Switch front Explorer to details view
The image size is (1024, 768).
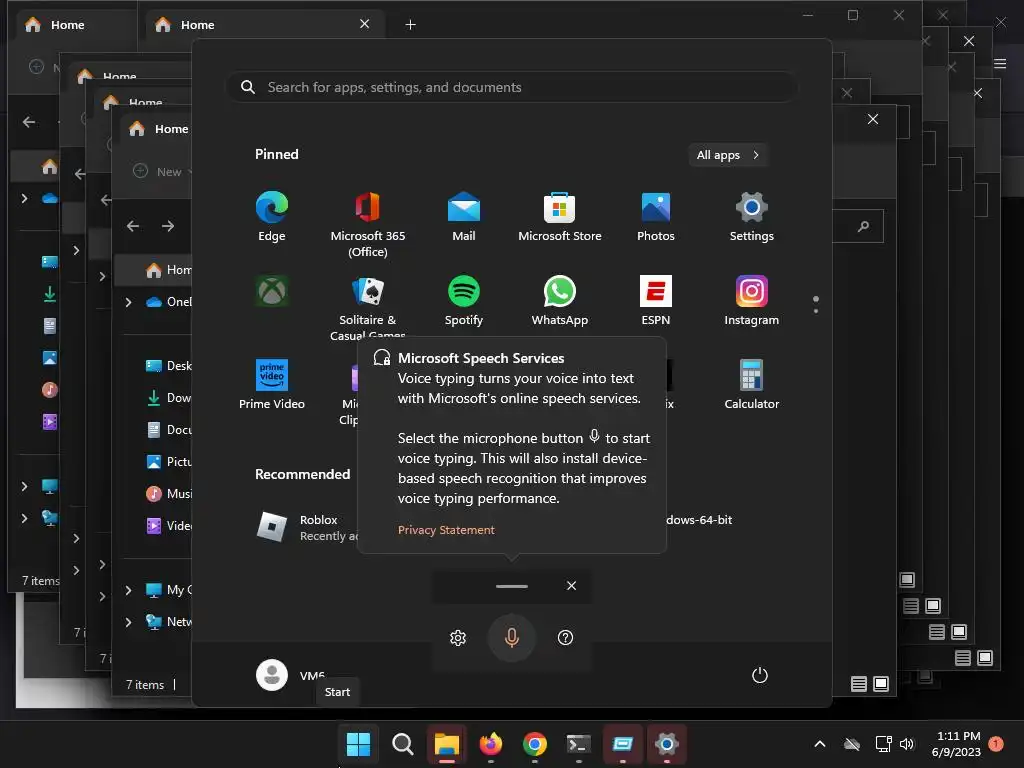(x=859, y=684)
